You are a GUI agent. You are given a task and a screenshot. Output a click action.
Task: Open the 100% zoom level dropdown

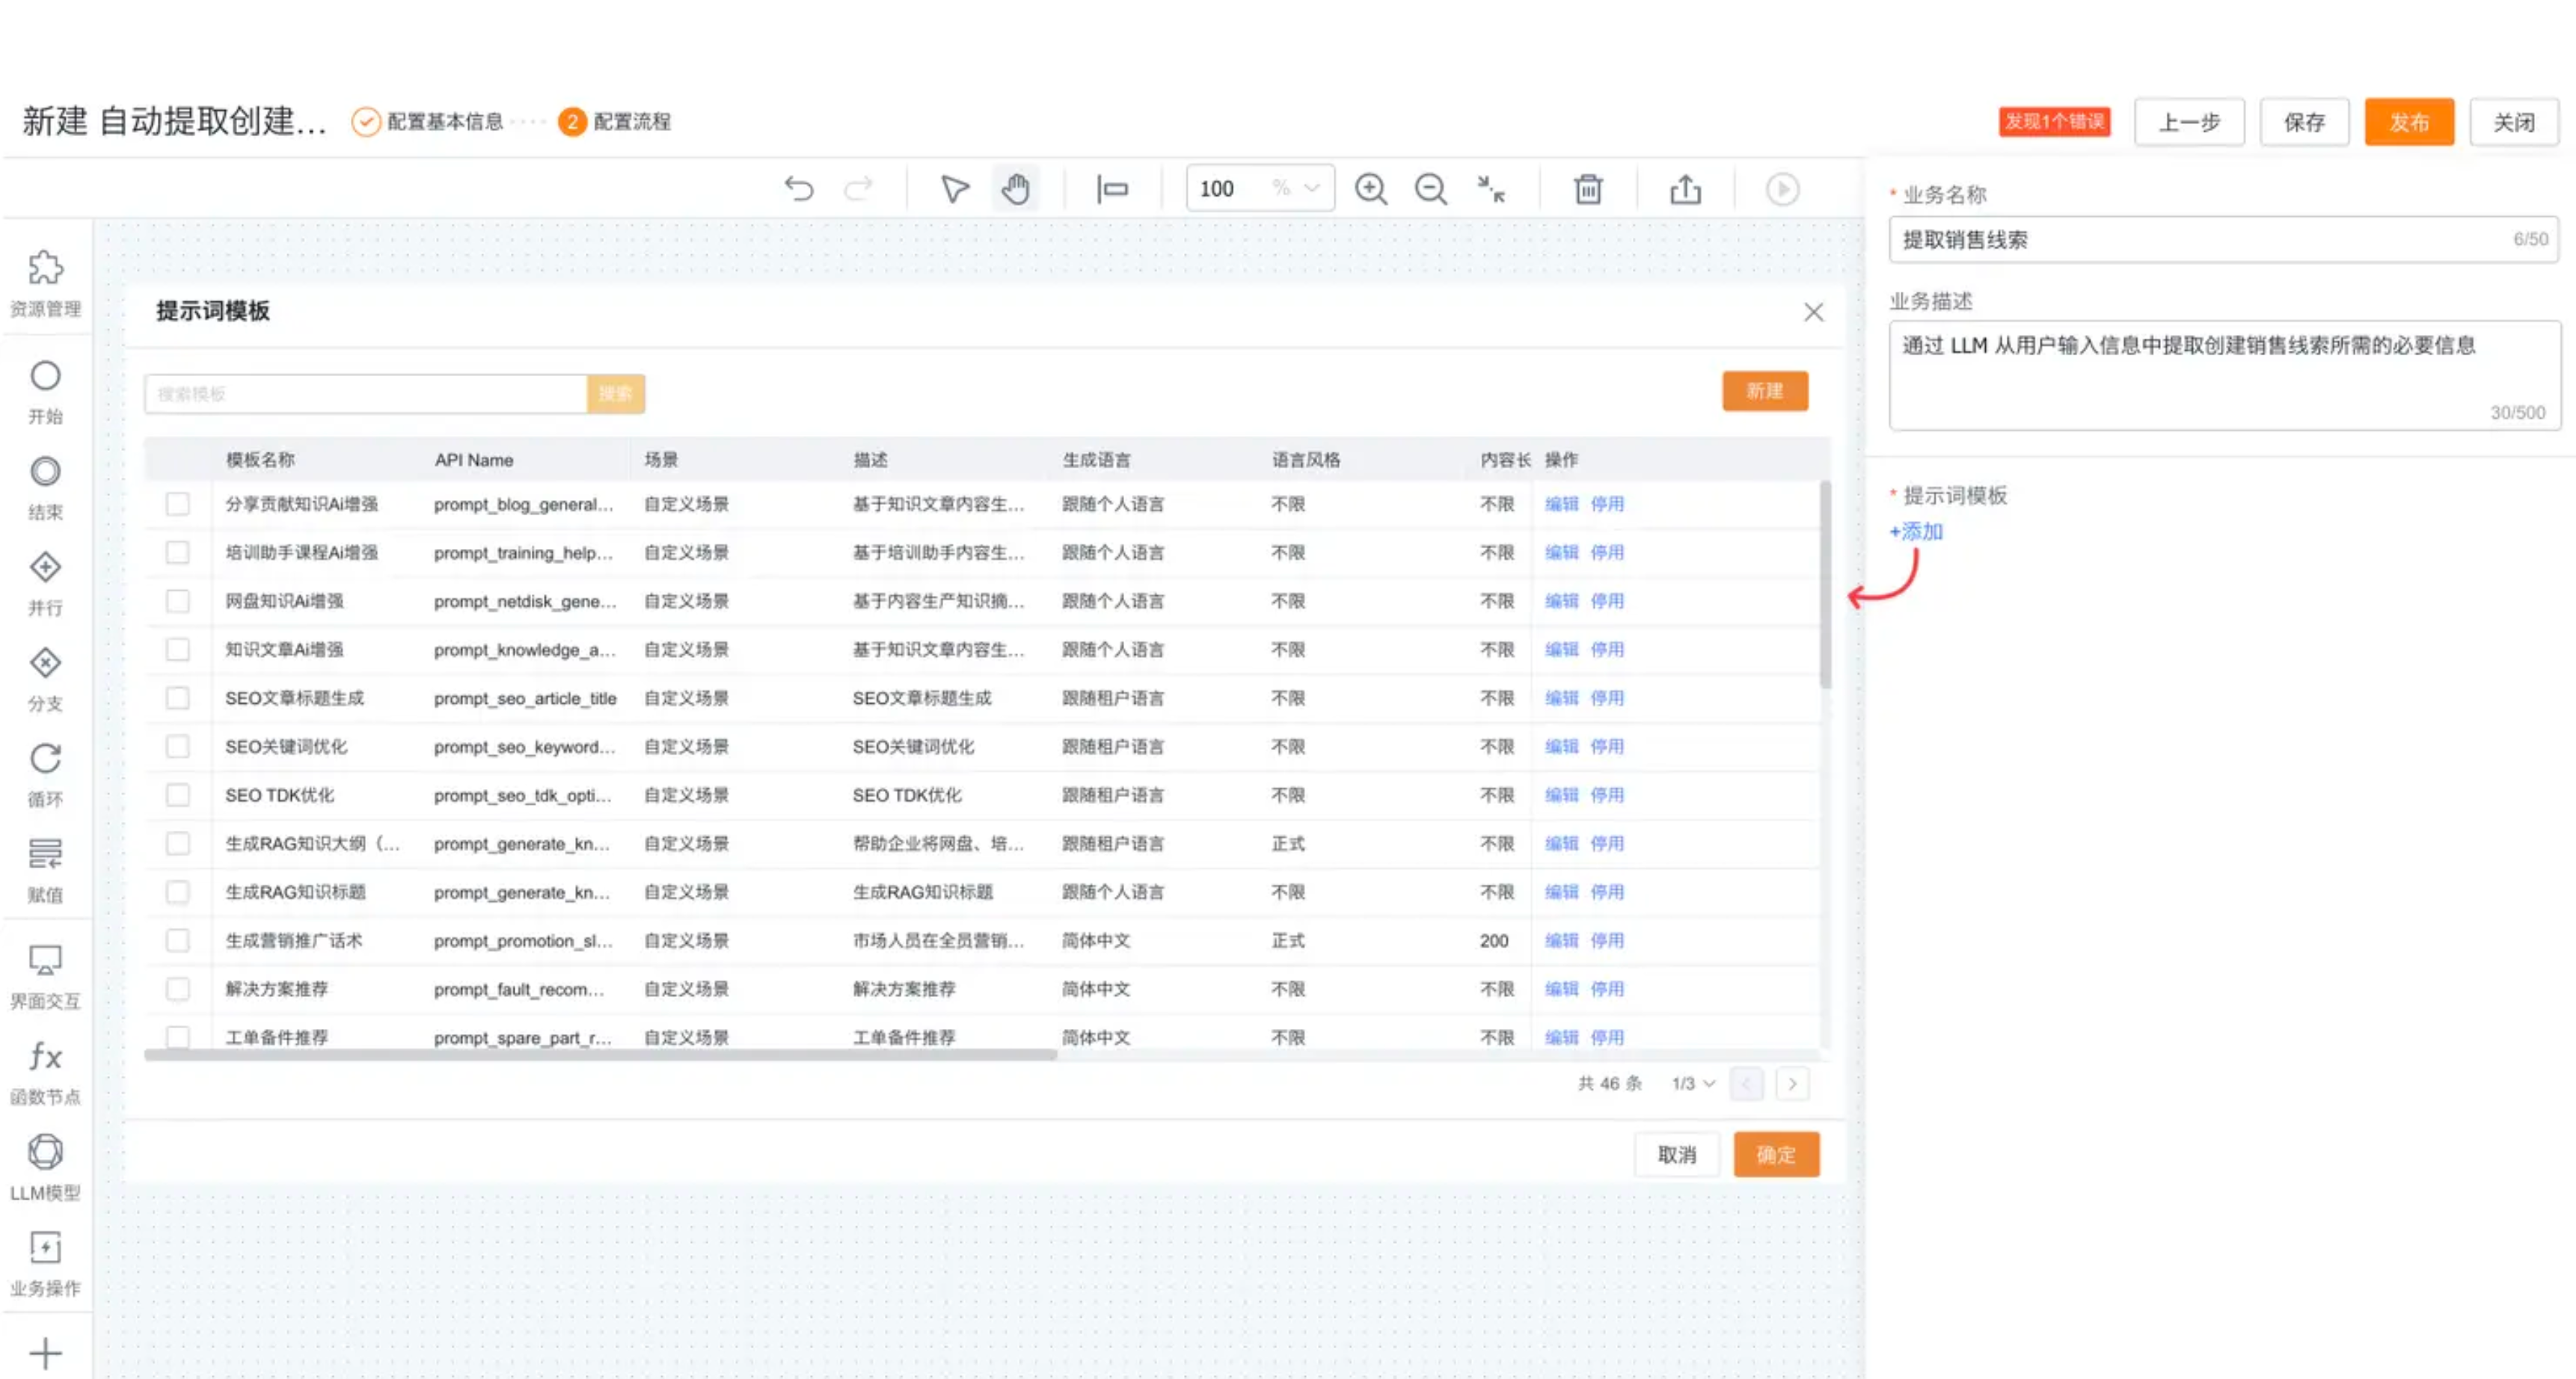(1311, 189)
